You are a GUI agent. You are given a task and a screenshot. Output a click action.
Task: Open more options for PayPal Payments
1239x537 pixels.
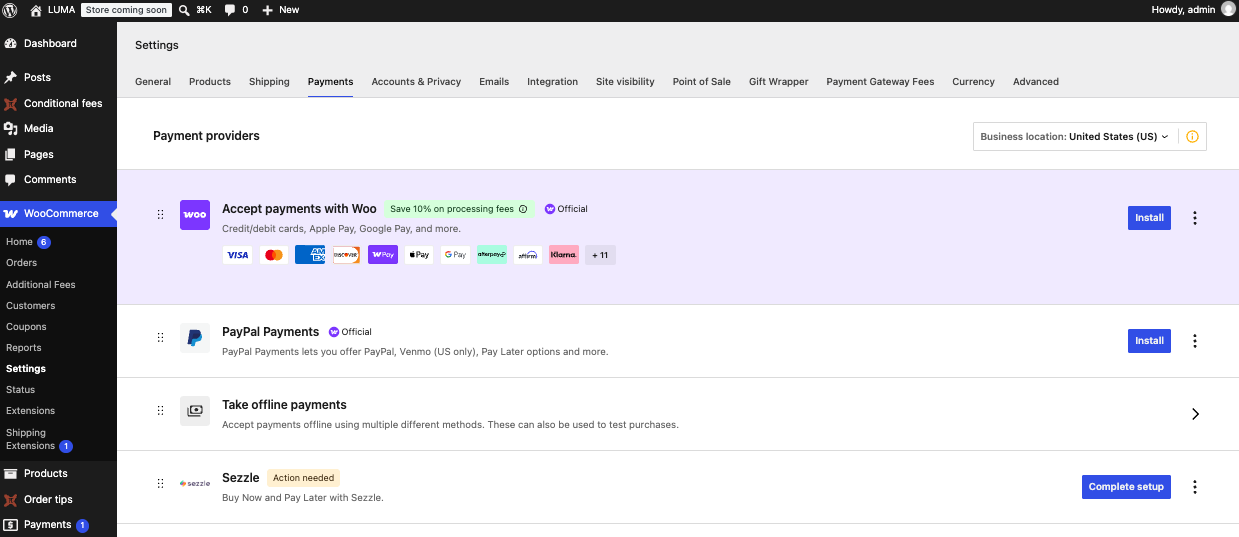point(1195,341)
